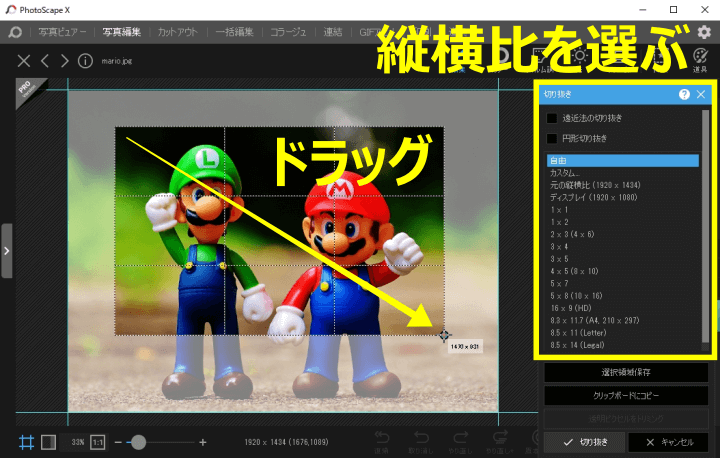Open help in the 切り抜き panel

pyautogui.click(x=684, y=94)
